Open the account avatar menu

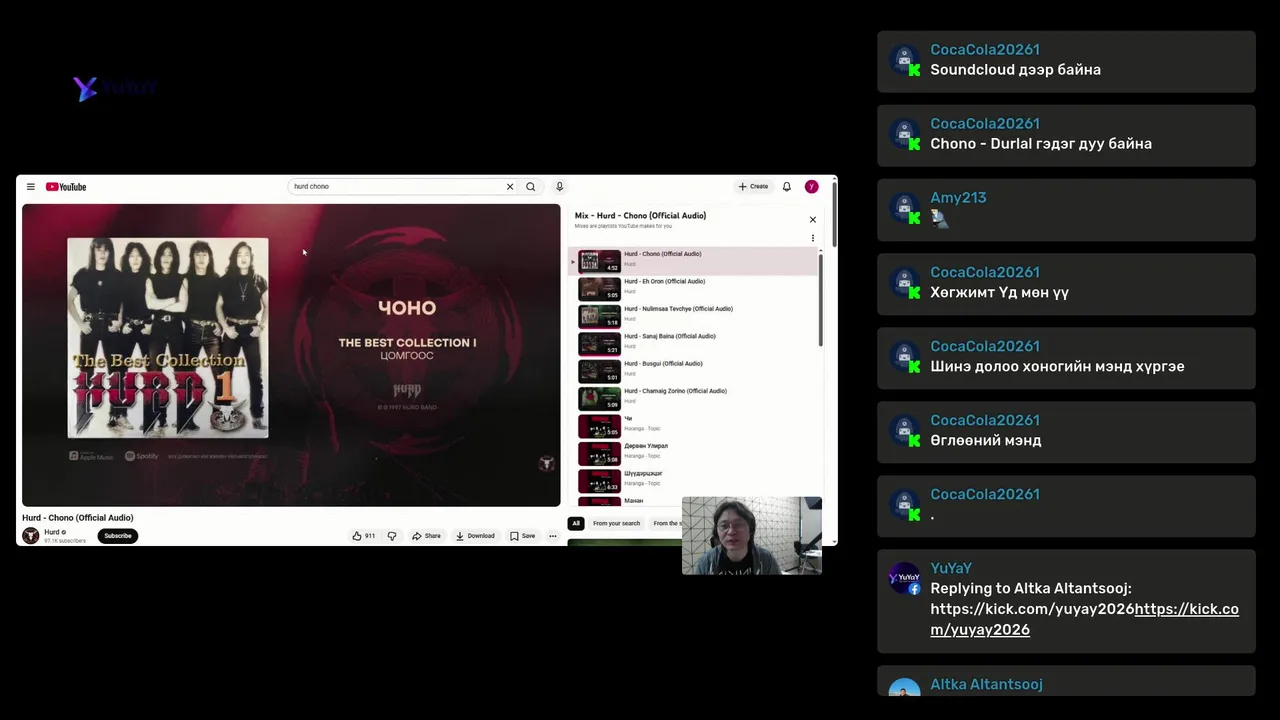click(x=811, y=187)
